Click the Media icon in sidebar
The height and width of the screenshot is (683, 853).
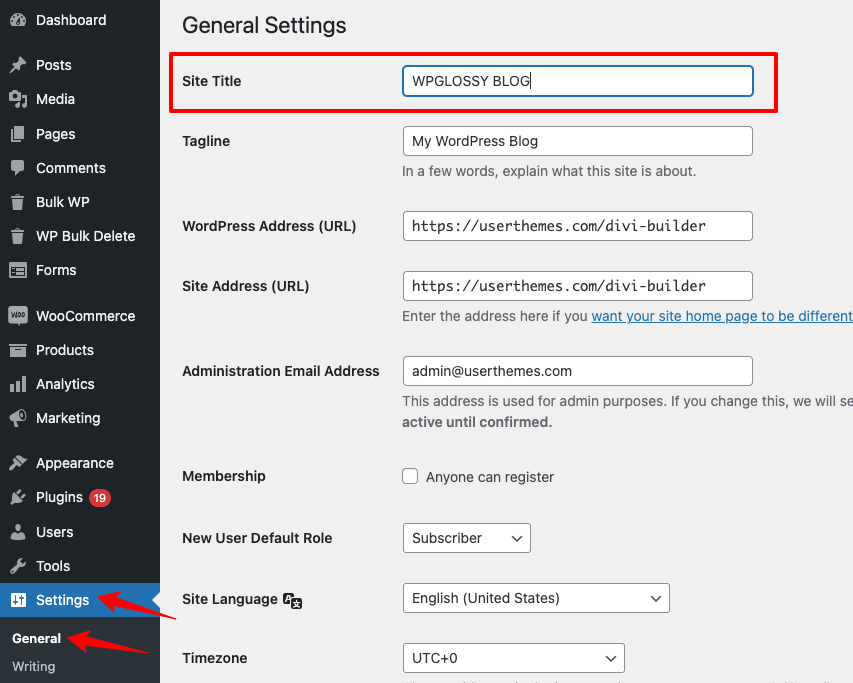click(18, 99)
